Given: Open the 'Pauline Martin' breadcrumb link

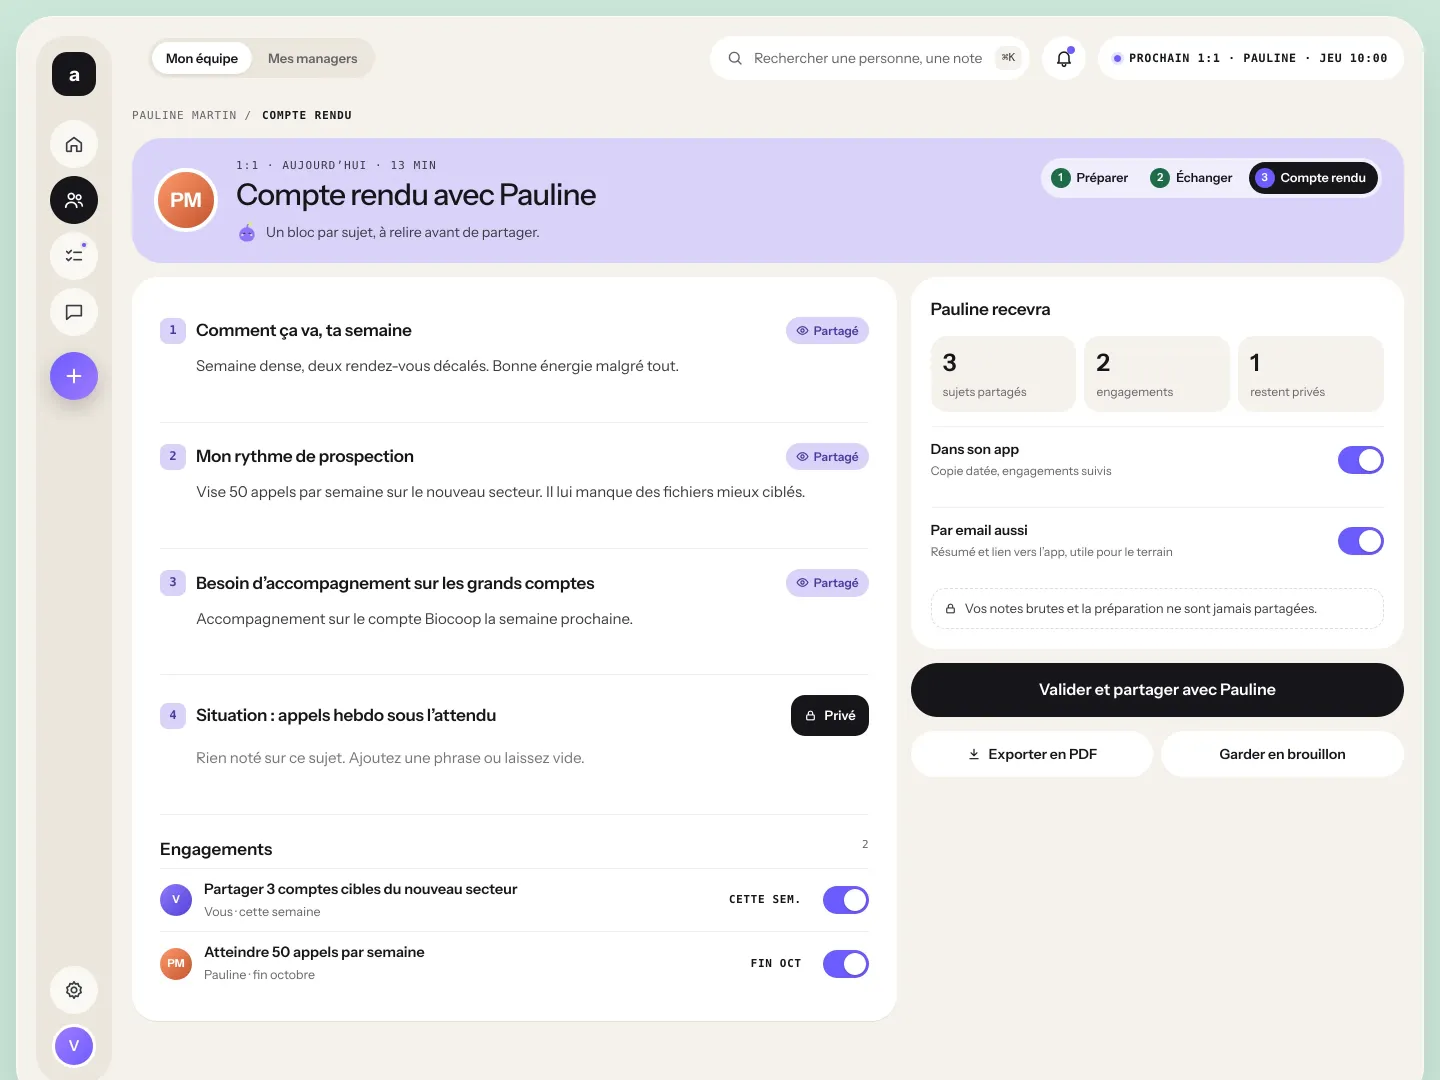Looking at the screenshot, I should [x=184, y=116].
